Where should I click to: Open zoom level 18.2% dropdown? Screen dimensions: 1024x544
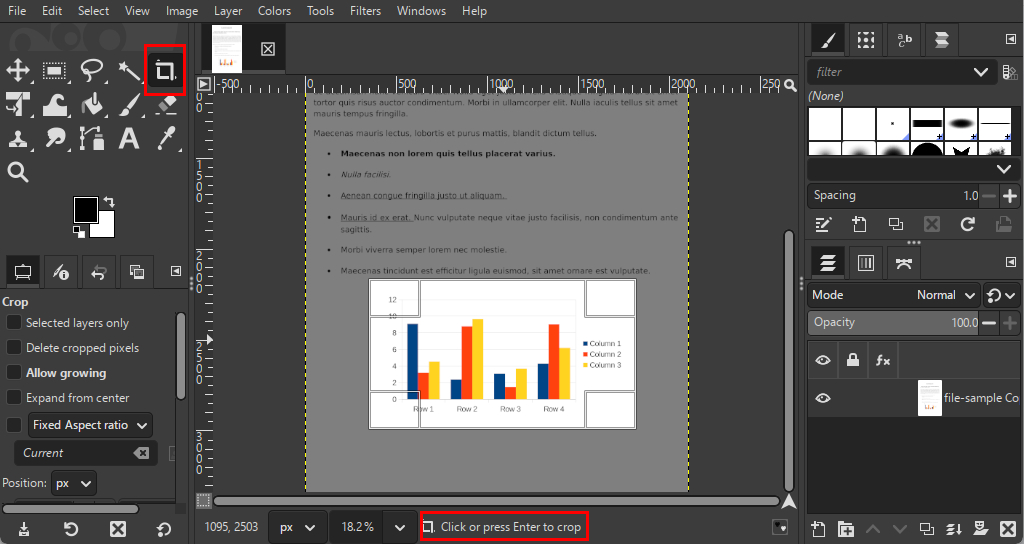[400, 527]
